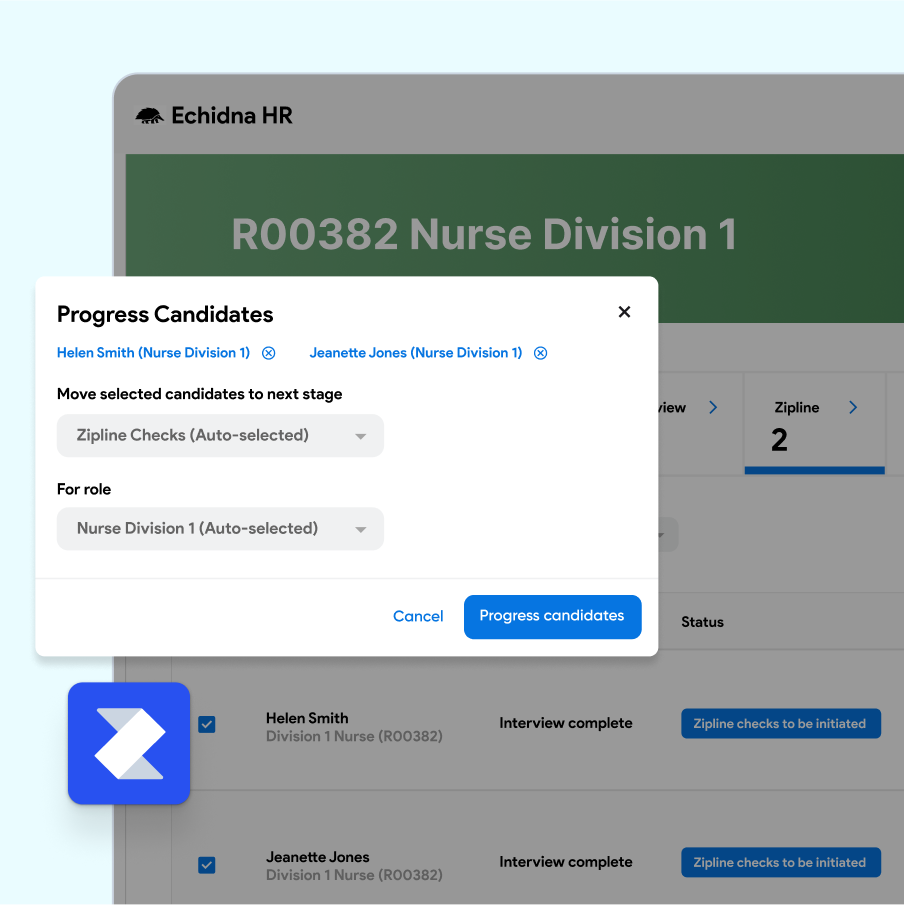The height and width of the screenshot is (905, 904).
Task: Click Division 1 Nurse (R00382) under Helen Smith
Action: click(354, 736)
